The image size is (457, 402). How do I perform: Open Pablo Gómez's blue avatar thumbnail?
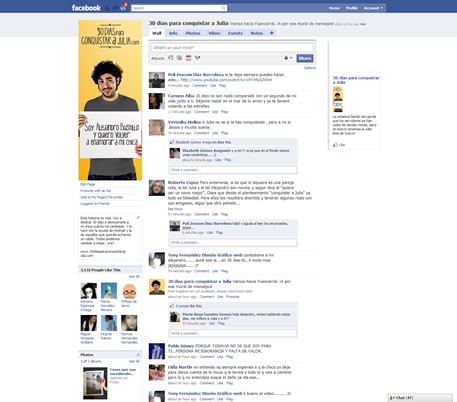157,351
